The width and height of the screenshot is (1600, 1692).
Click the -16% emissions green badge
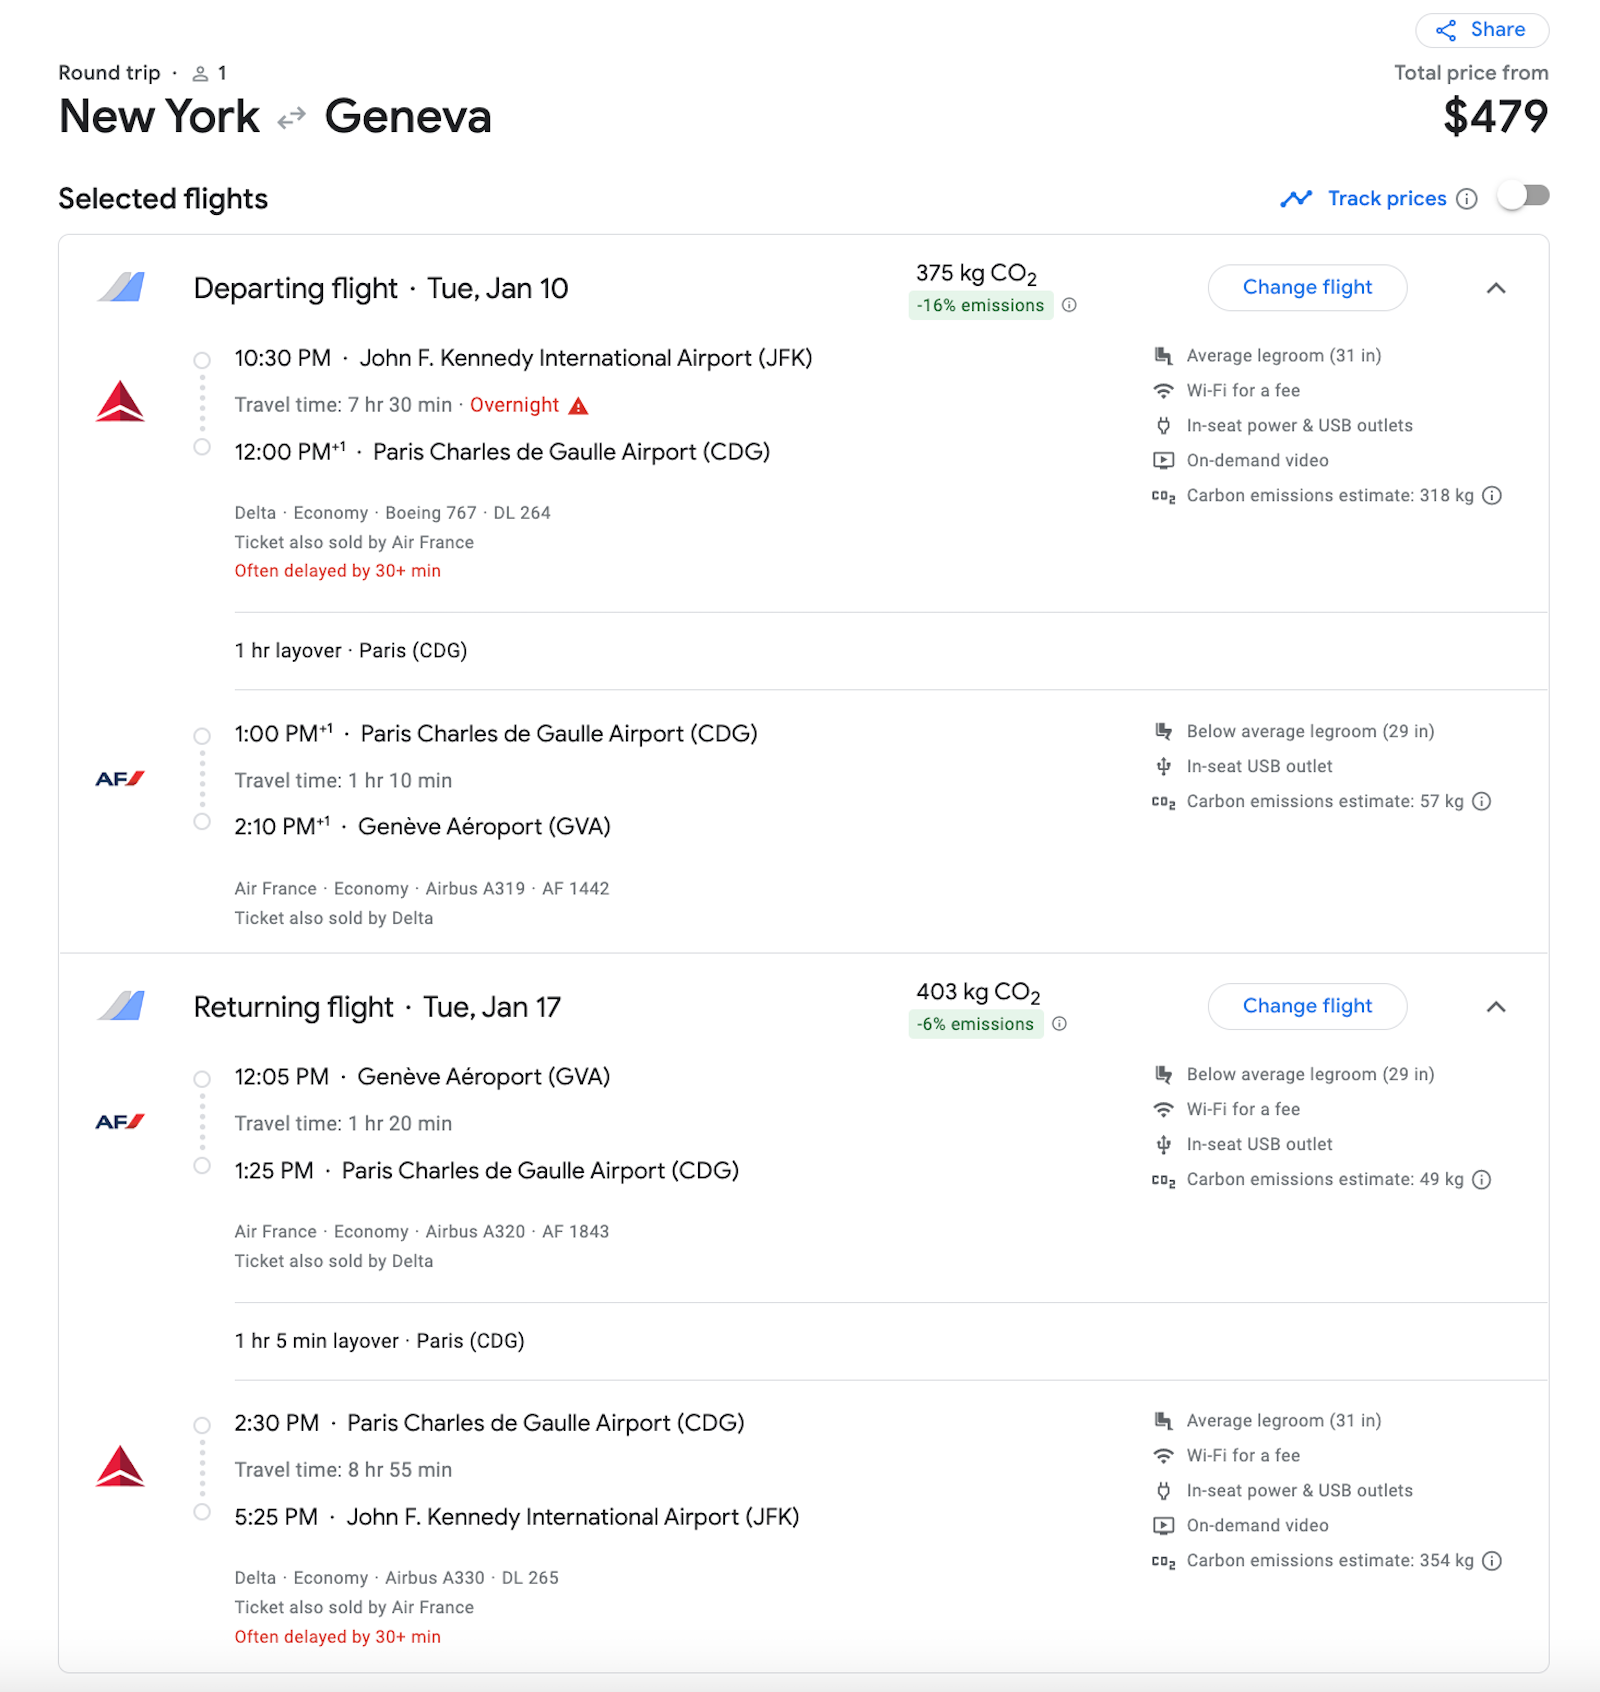[980, 305]
